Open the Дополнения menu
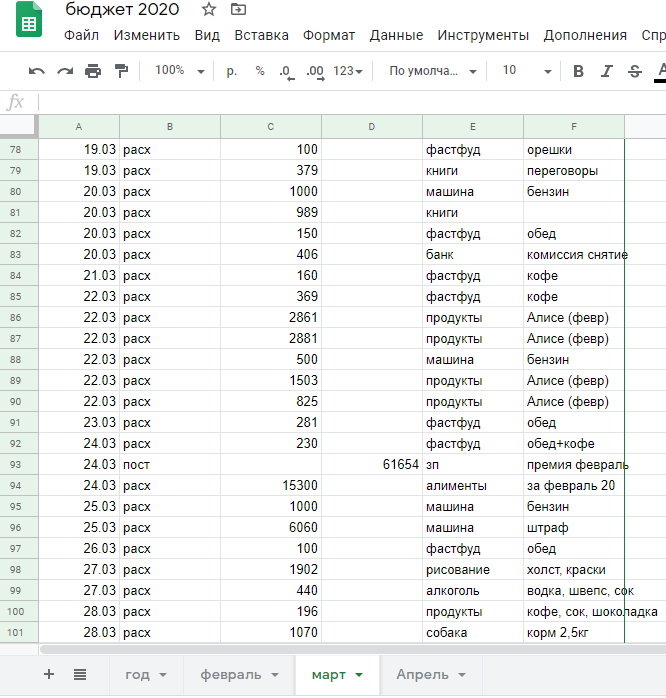 click(585, 35)
